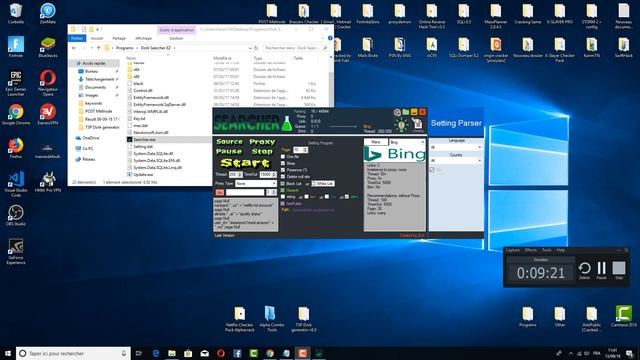Image resolution: width=640 pixels, height=360 pixels.
Task: Pause the Camtasia recording
Action: point(601,270)
